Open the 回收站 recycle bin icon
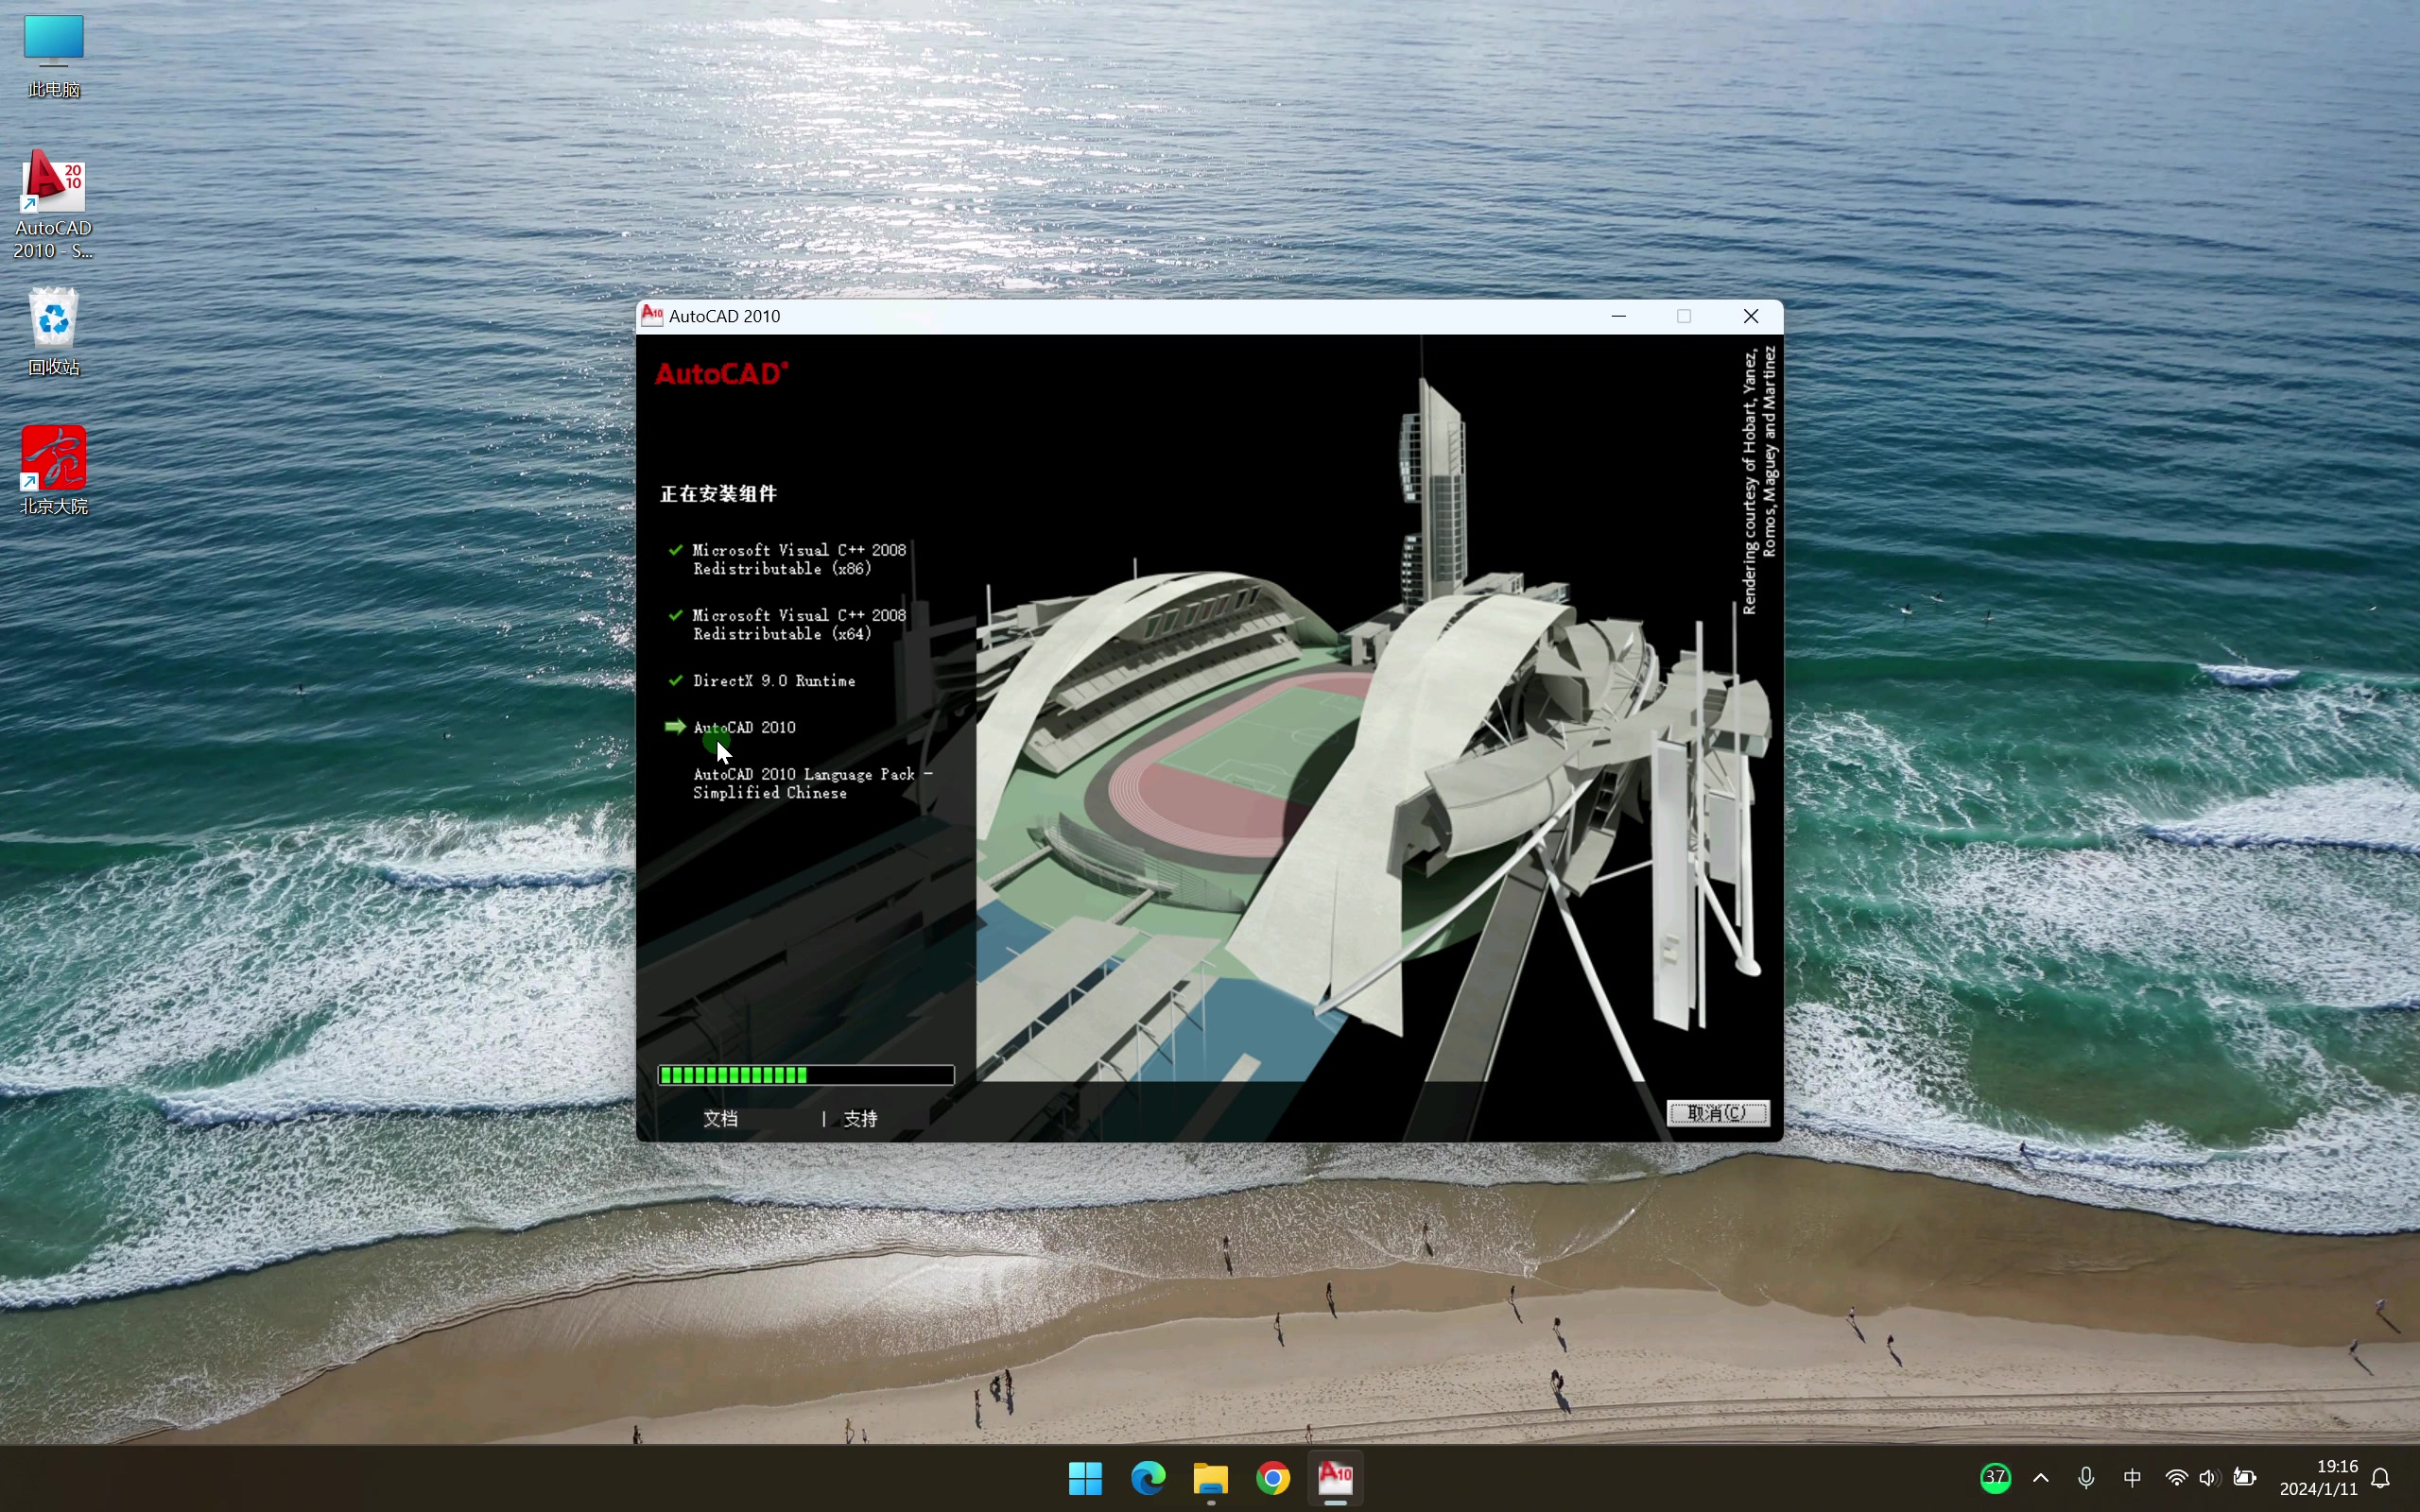Screen dimensions: 2420x1512 point(53,332)
